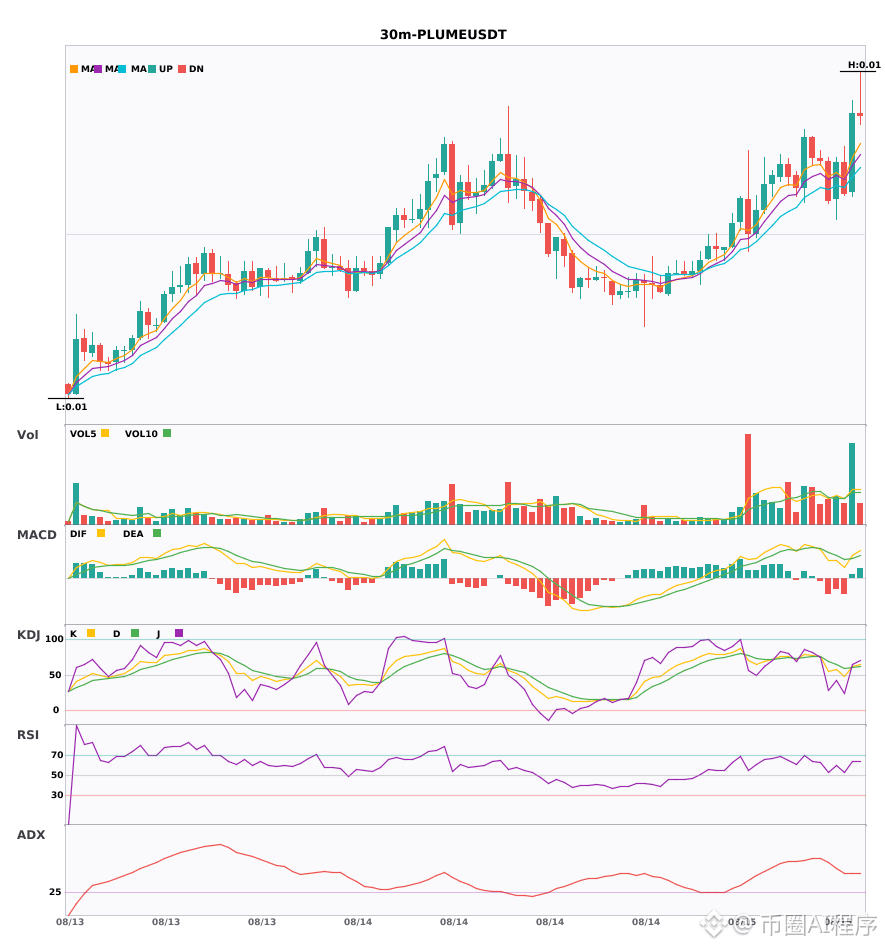Click the RSI 30 level label
This screenshot has width=885, height=950.
[x=57, y=795]
